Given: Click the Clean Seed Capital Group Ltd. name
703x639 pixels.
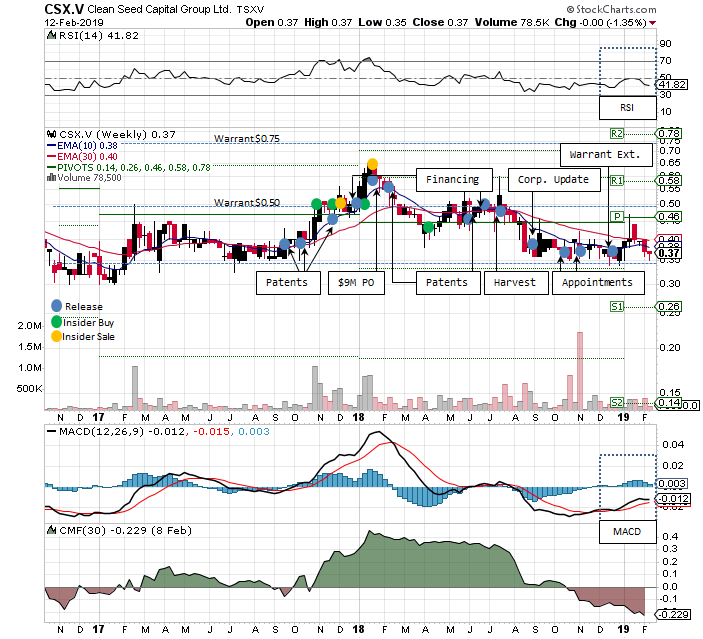Looking at the screenshot, I should point(159,9).
